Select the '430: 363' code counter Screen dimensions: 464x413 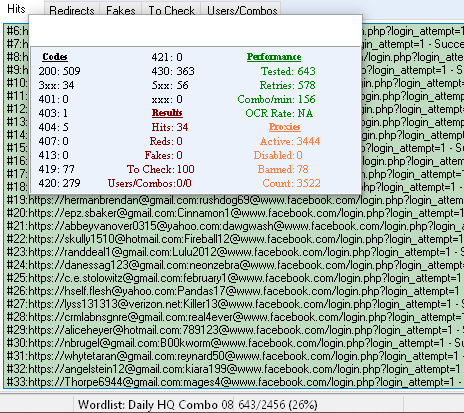(173, 71)
